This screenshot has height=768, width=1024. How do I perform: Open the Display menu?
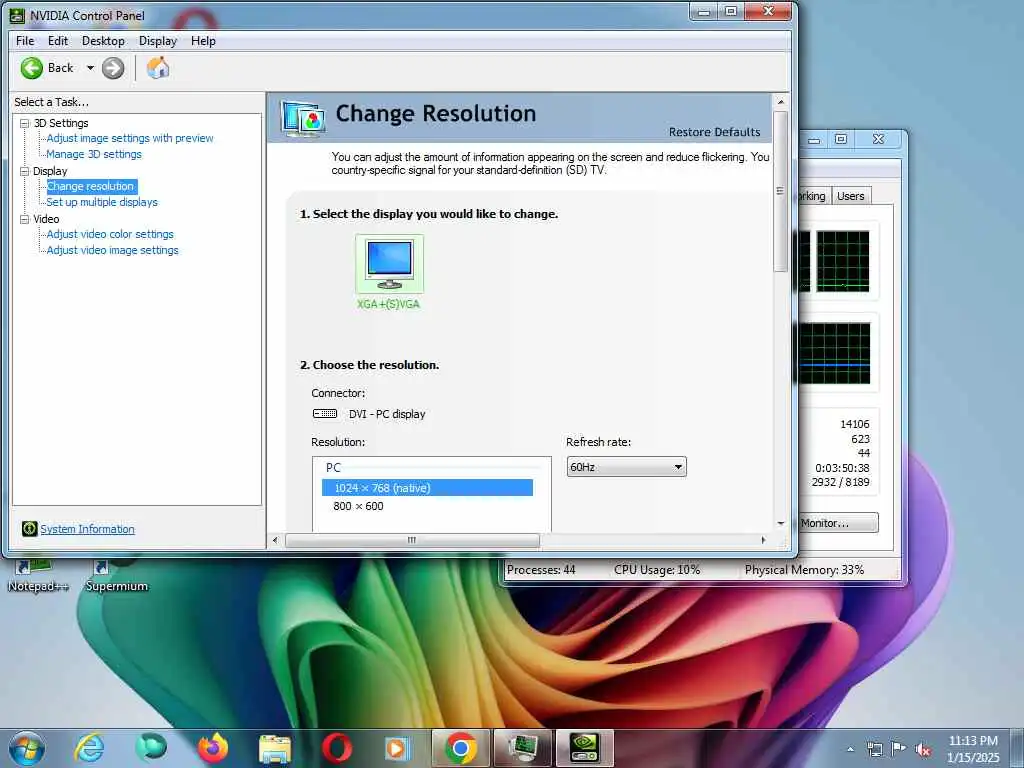tap(158, 40)
